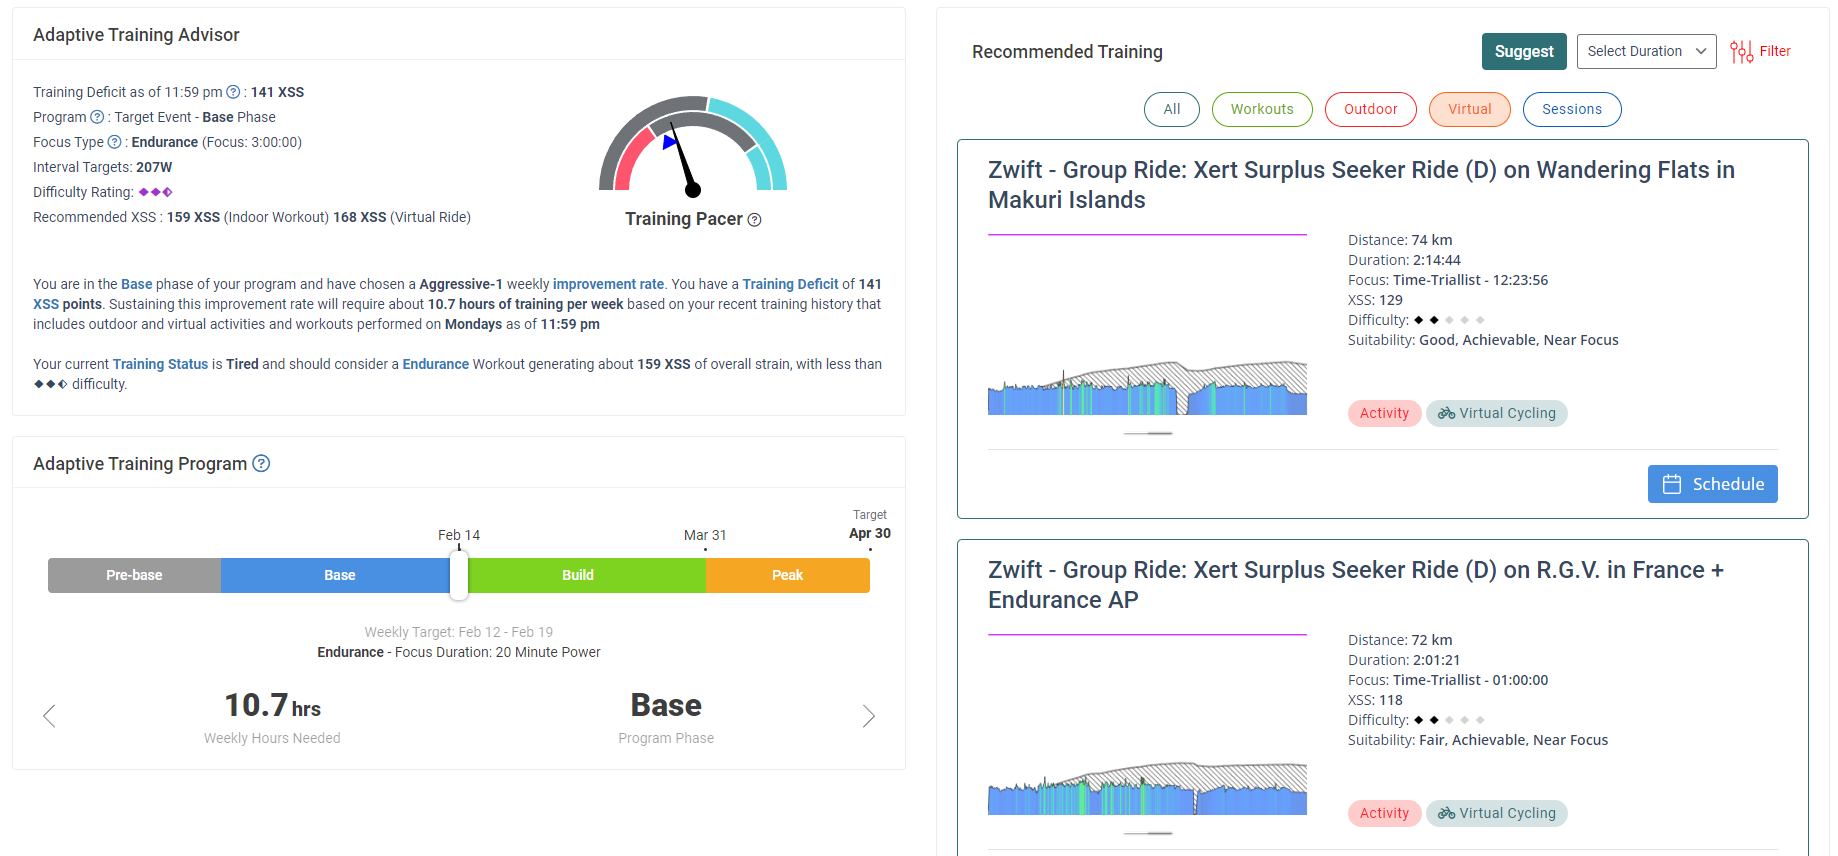Click the Program help question icon
This screenshot has width=1838, height=856.
point(97,117)
